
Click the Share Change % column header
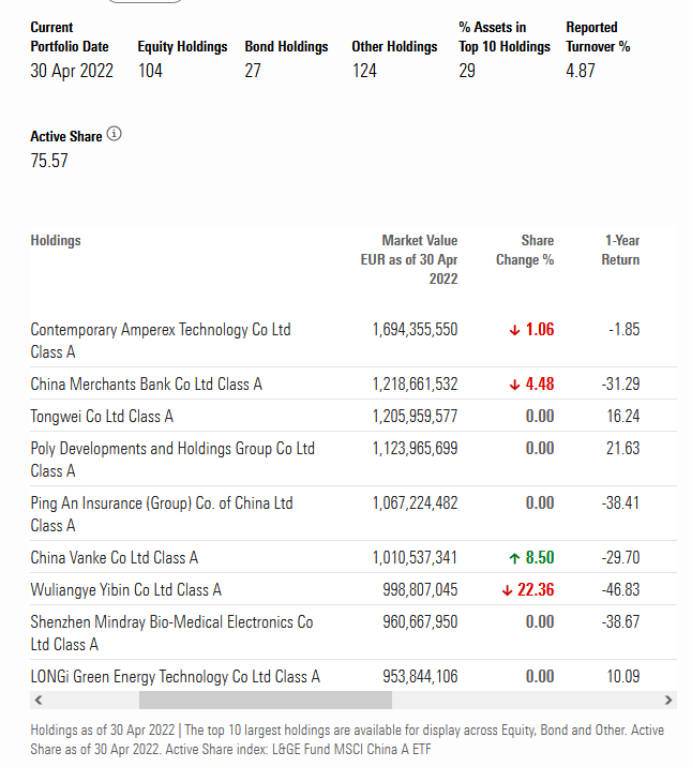[x=525, y=250]
